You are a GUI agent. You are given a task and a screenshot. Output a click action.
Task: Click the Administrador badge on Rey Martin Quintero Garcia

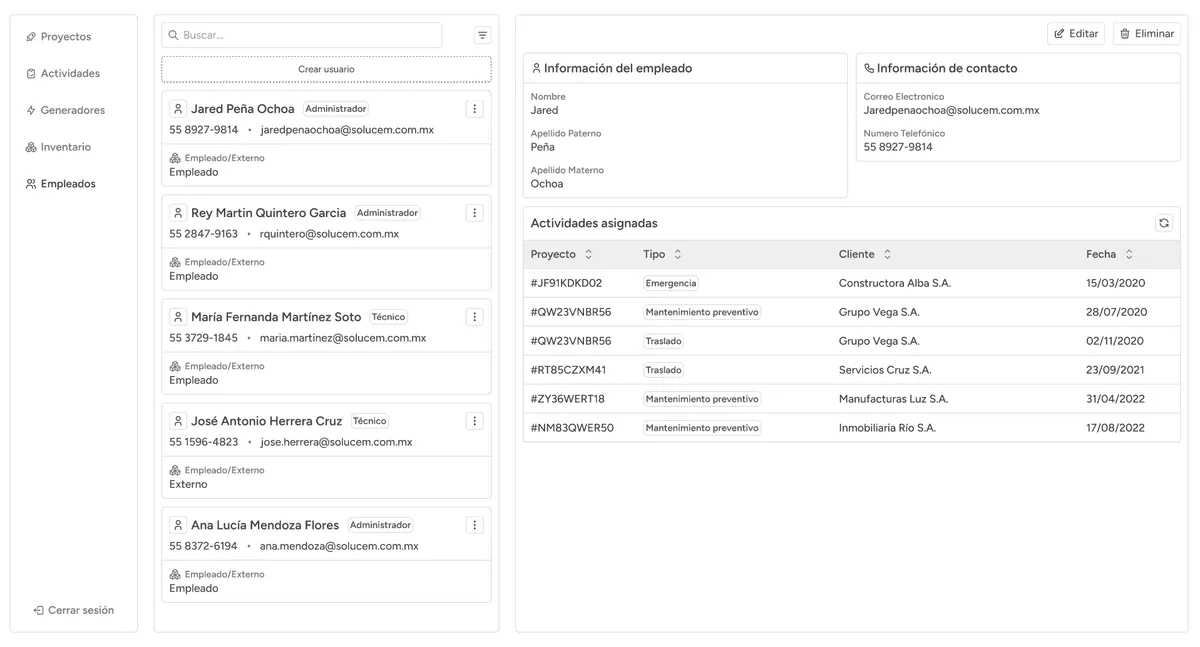tap(388, 212)
